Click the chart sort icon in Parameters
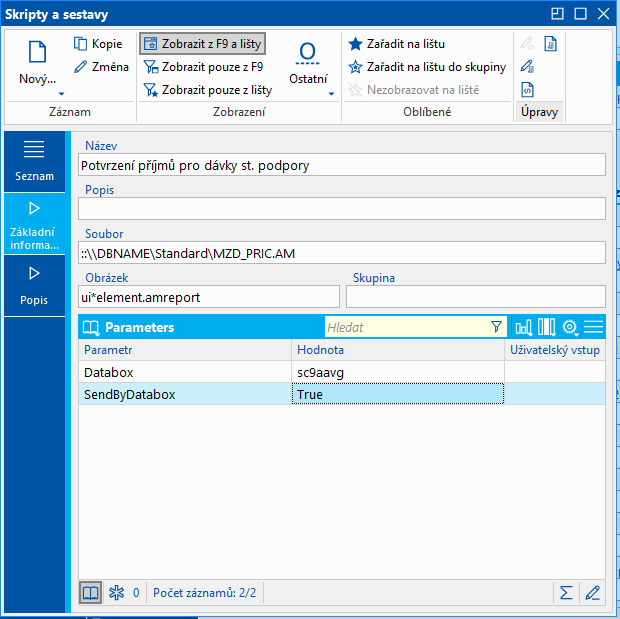Image resolution: width=620 pixels, height=619 pixels. click(x=524, y=327)
